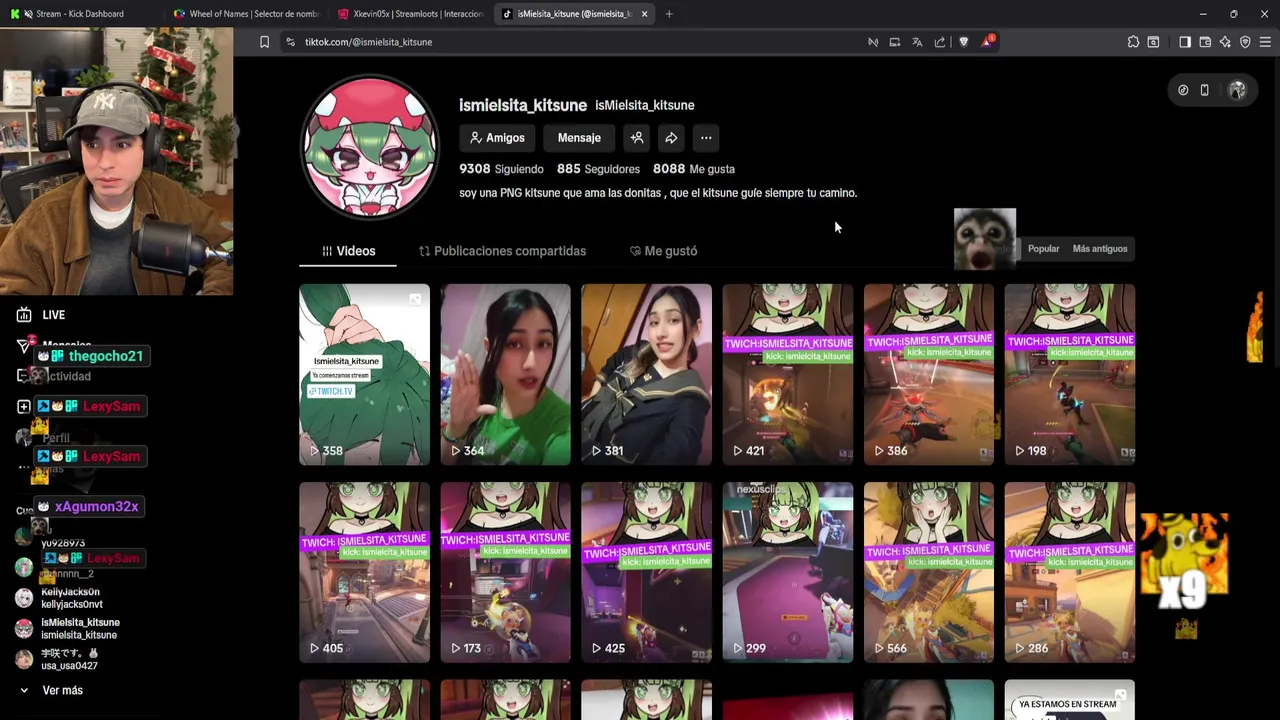Click the phone app icon in floating pill
The image size is (1280, 720).
(x=1204, y=90)
